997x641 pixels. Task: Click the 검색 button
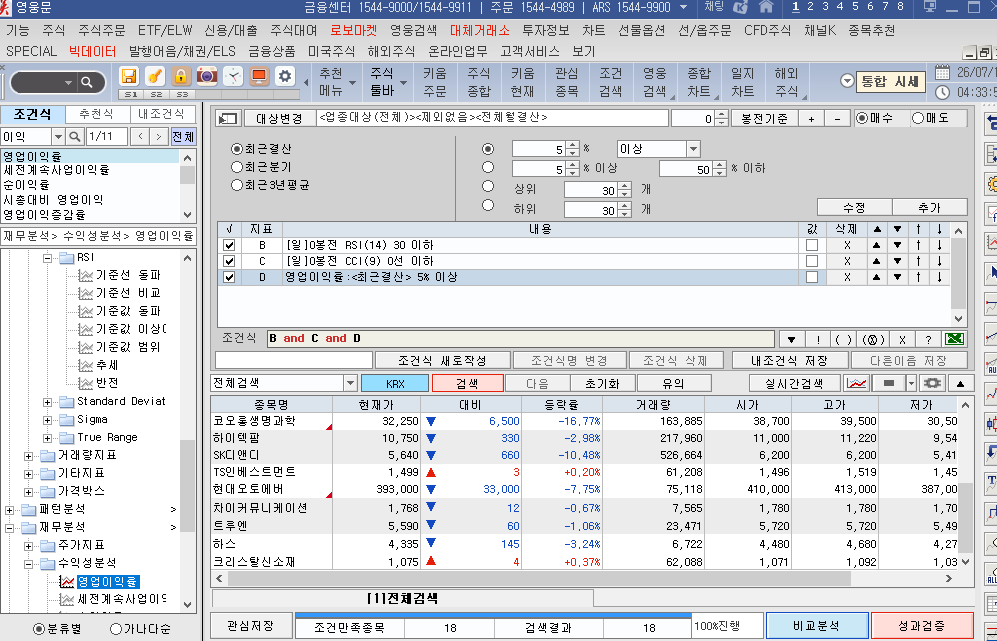point(467,383)
